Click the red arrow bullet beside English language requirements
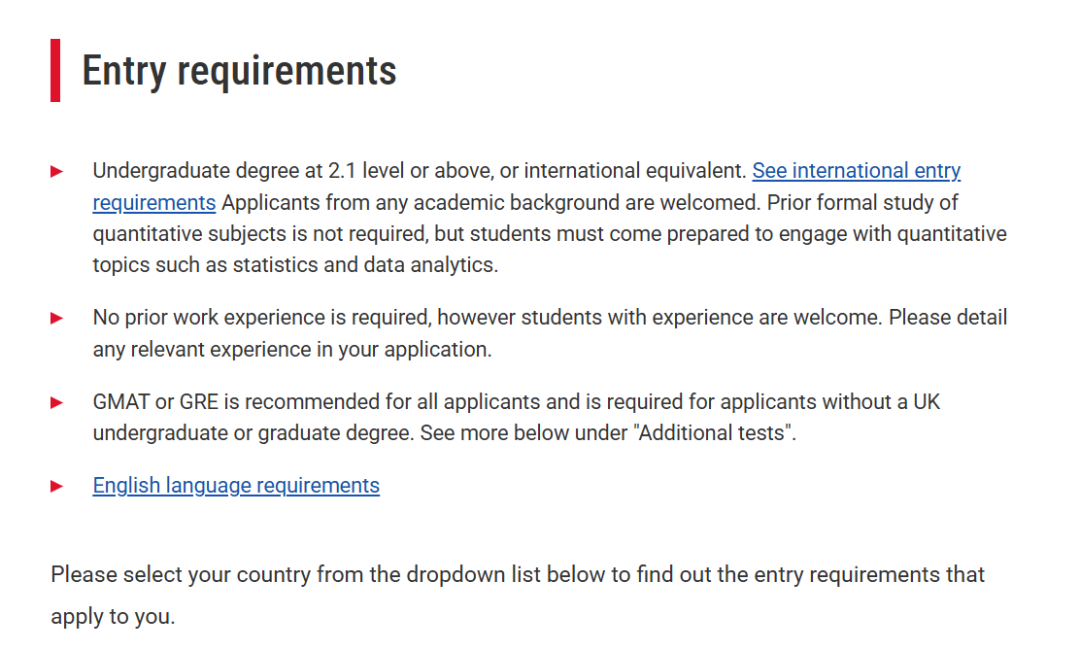Viewport: 1080px width, 650px height. (57, 487)
